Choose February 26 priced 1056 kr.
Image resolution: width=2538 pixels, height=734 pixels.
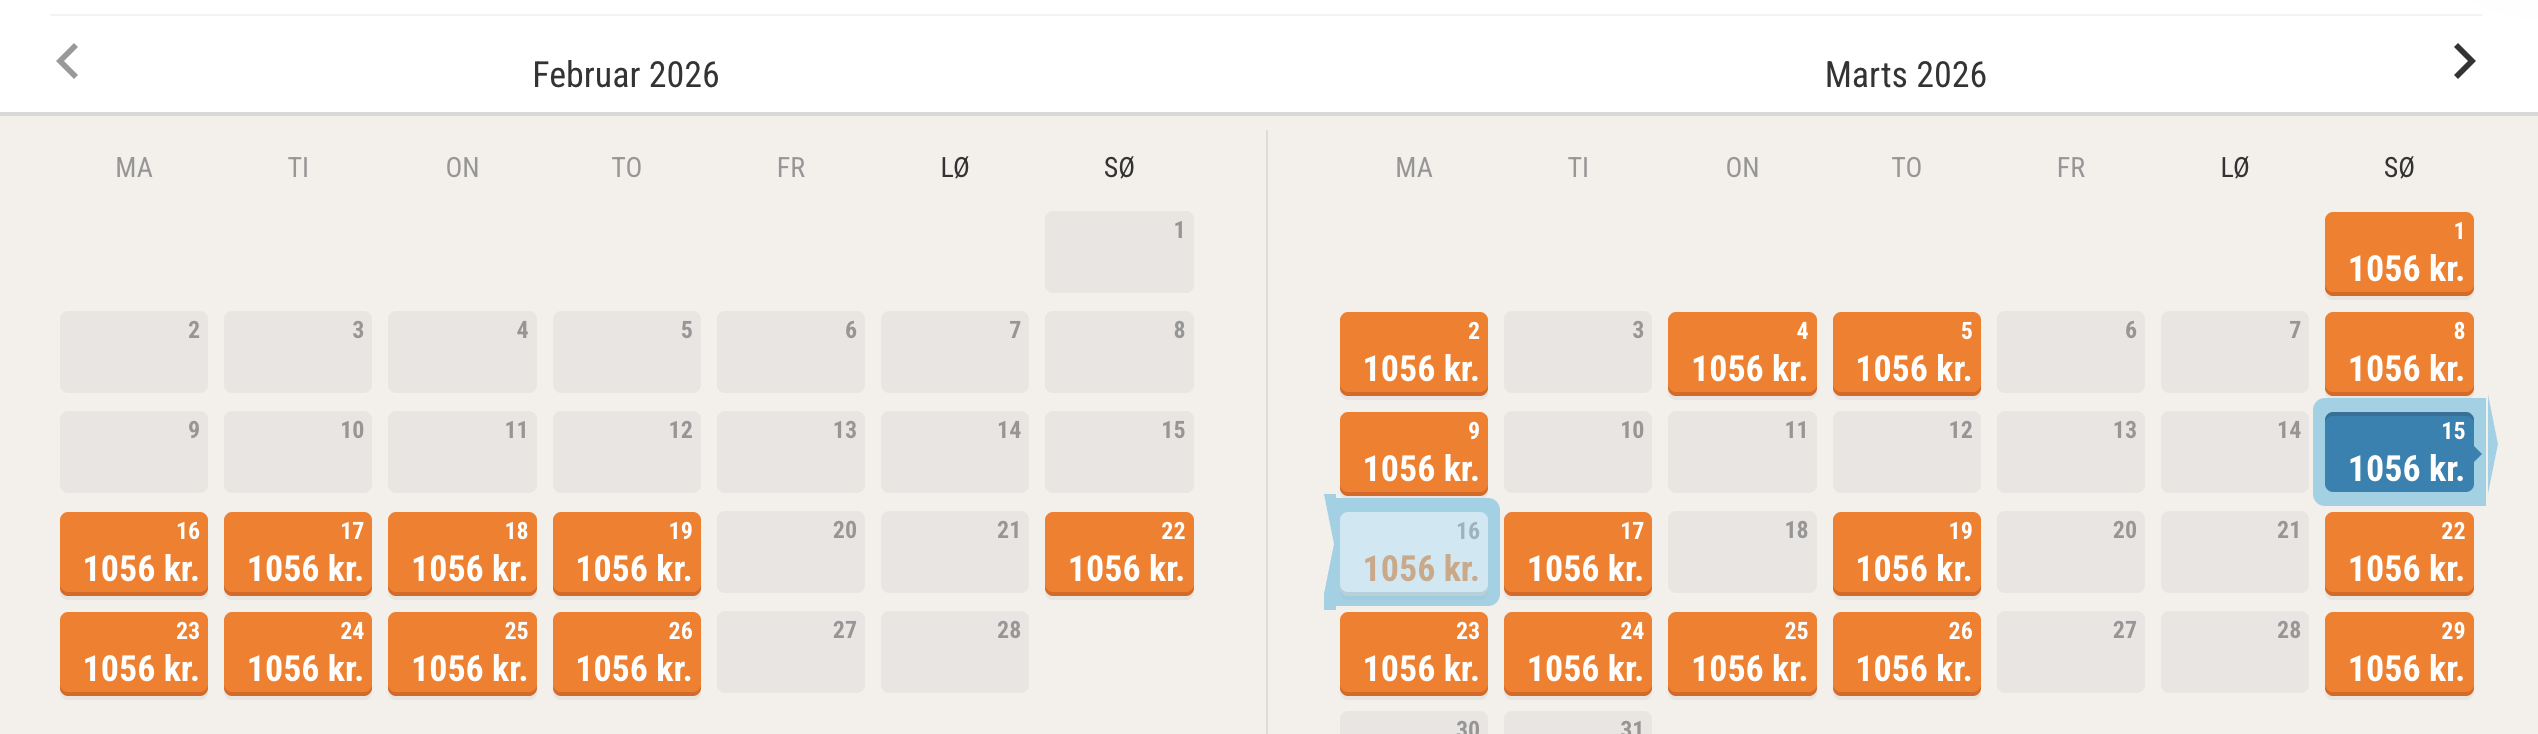pos(626,653)
